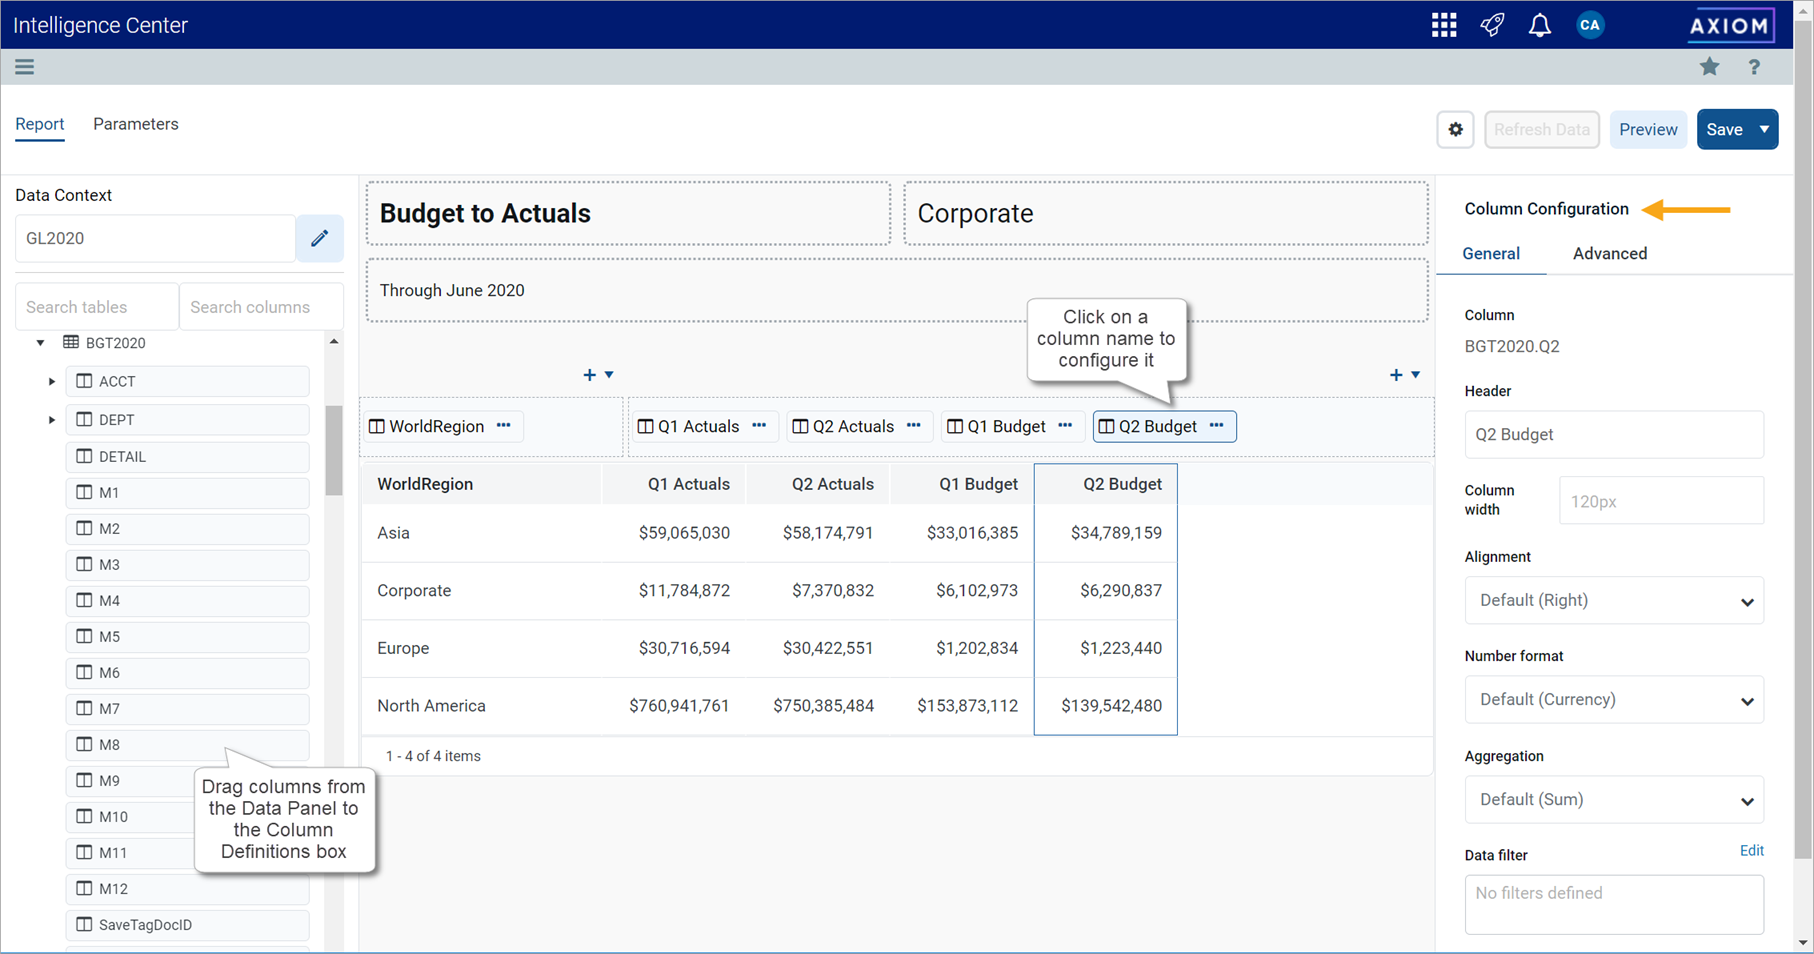Switch to the Advanced configuration tab
The height and width of the screenshot is (954, 1814).
pyautogui.click(x=1609, y=254)
